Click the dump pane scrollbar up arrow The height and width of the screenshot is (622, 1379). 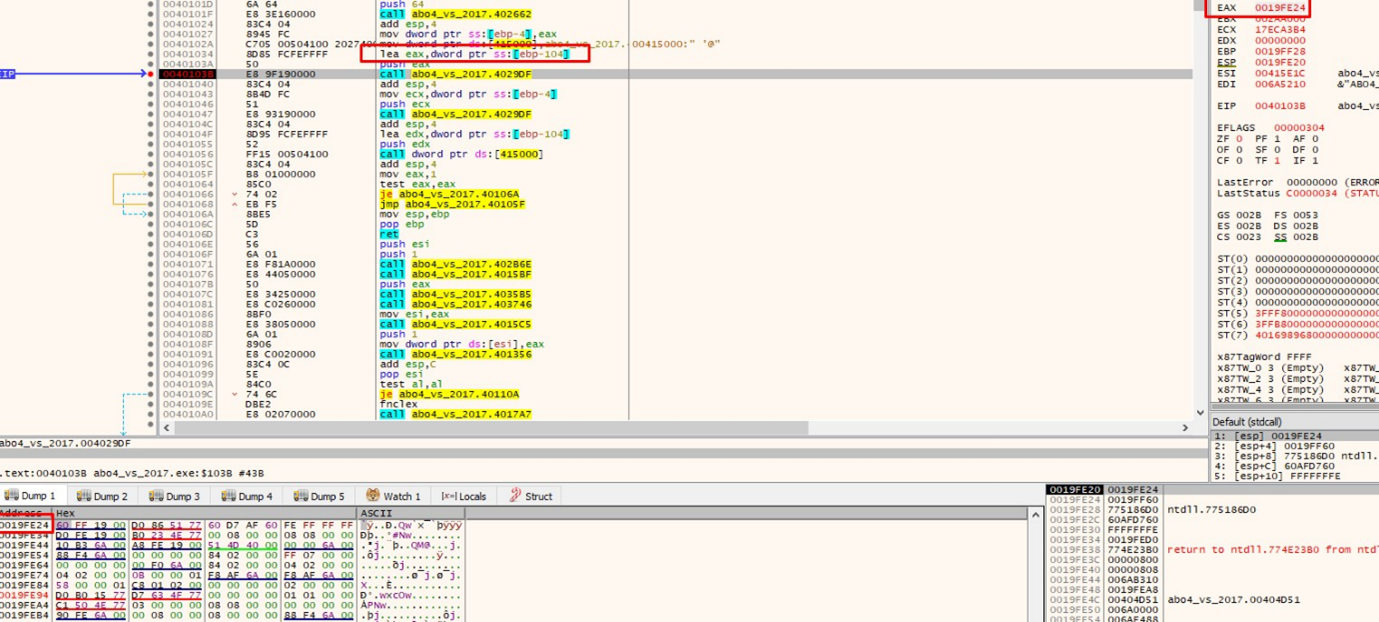[1036, 514]
